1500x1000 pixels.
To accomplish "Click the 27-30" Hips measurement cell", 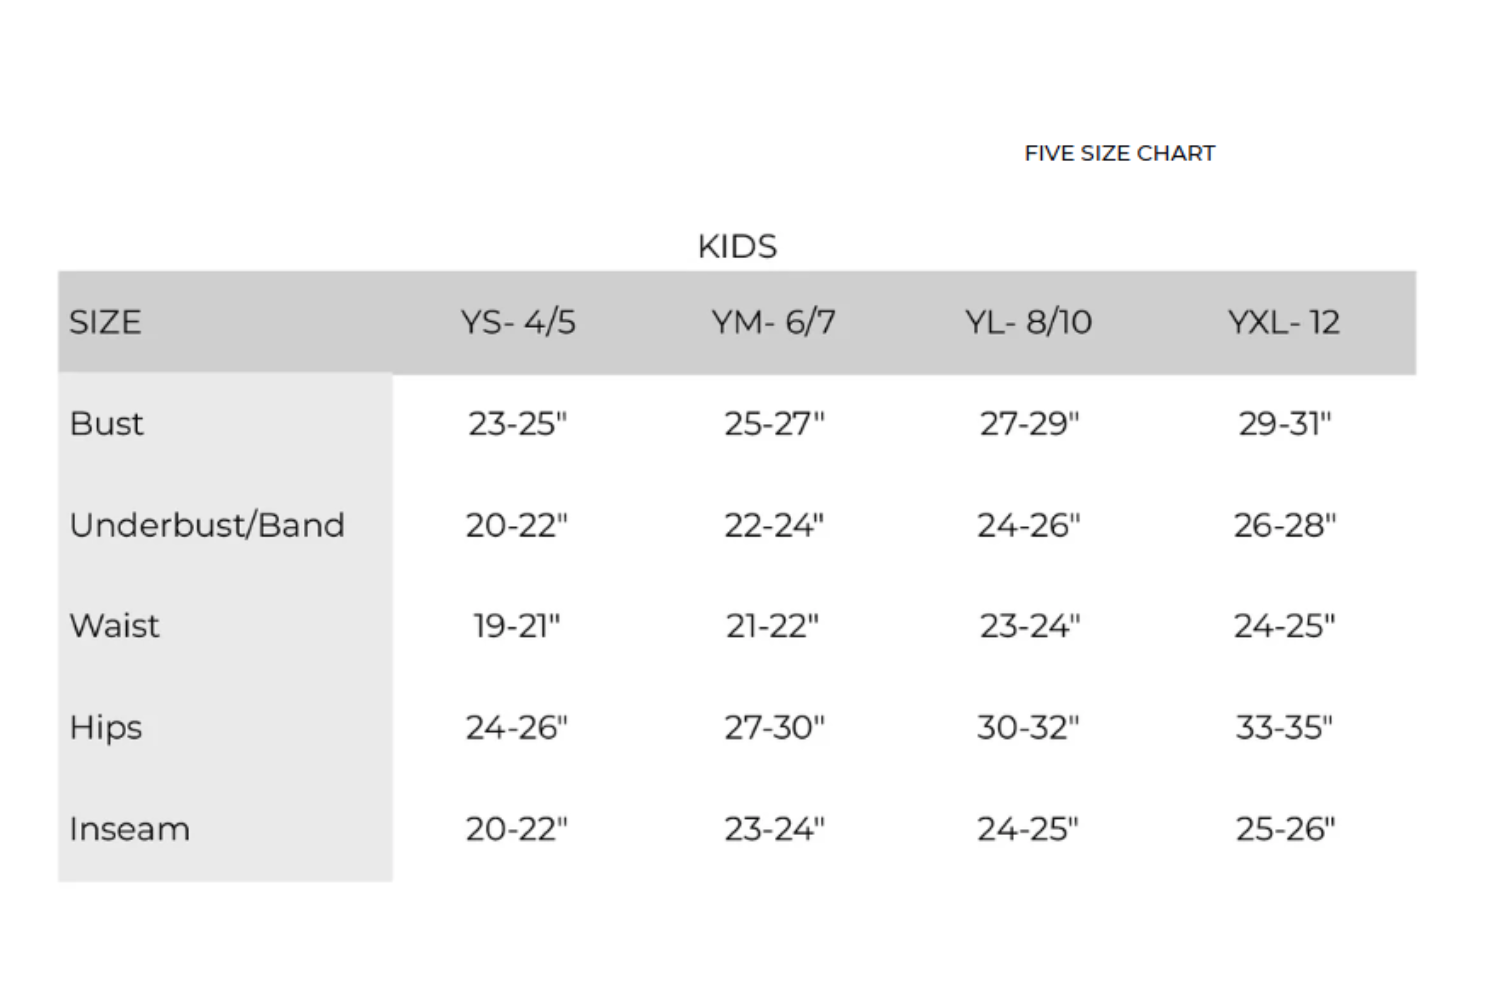I will coord(774,727).
